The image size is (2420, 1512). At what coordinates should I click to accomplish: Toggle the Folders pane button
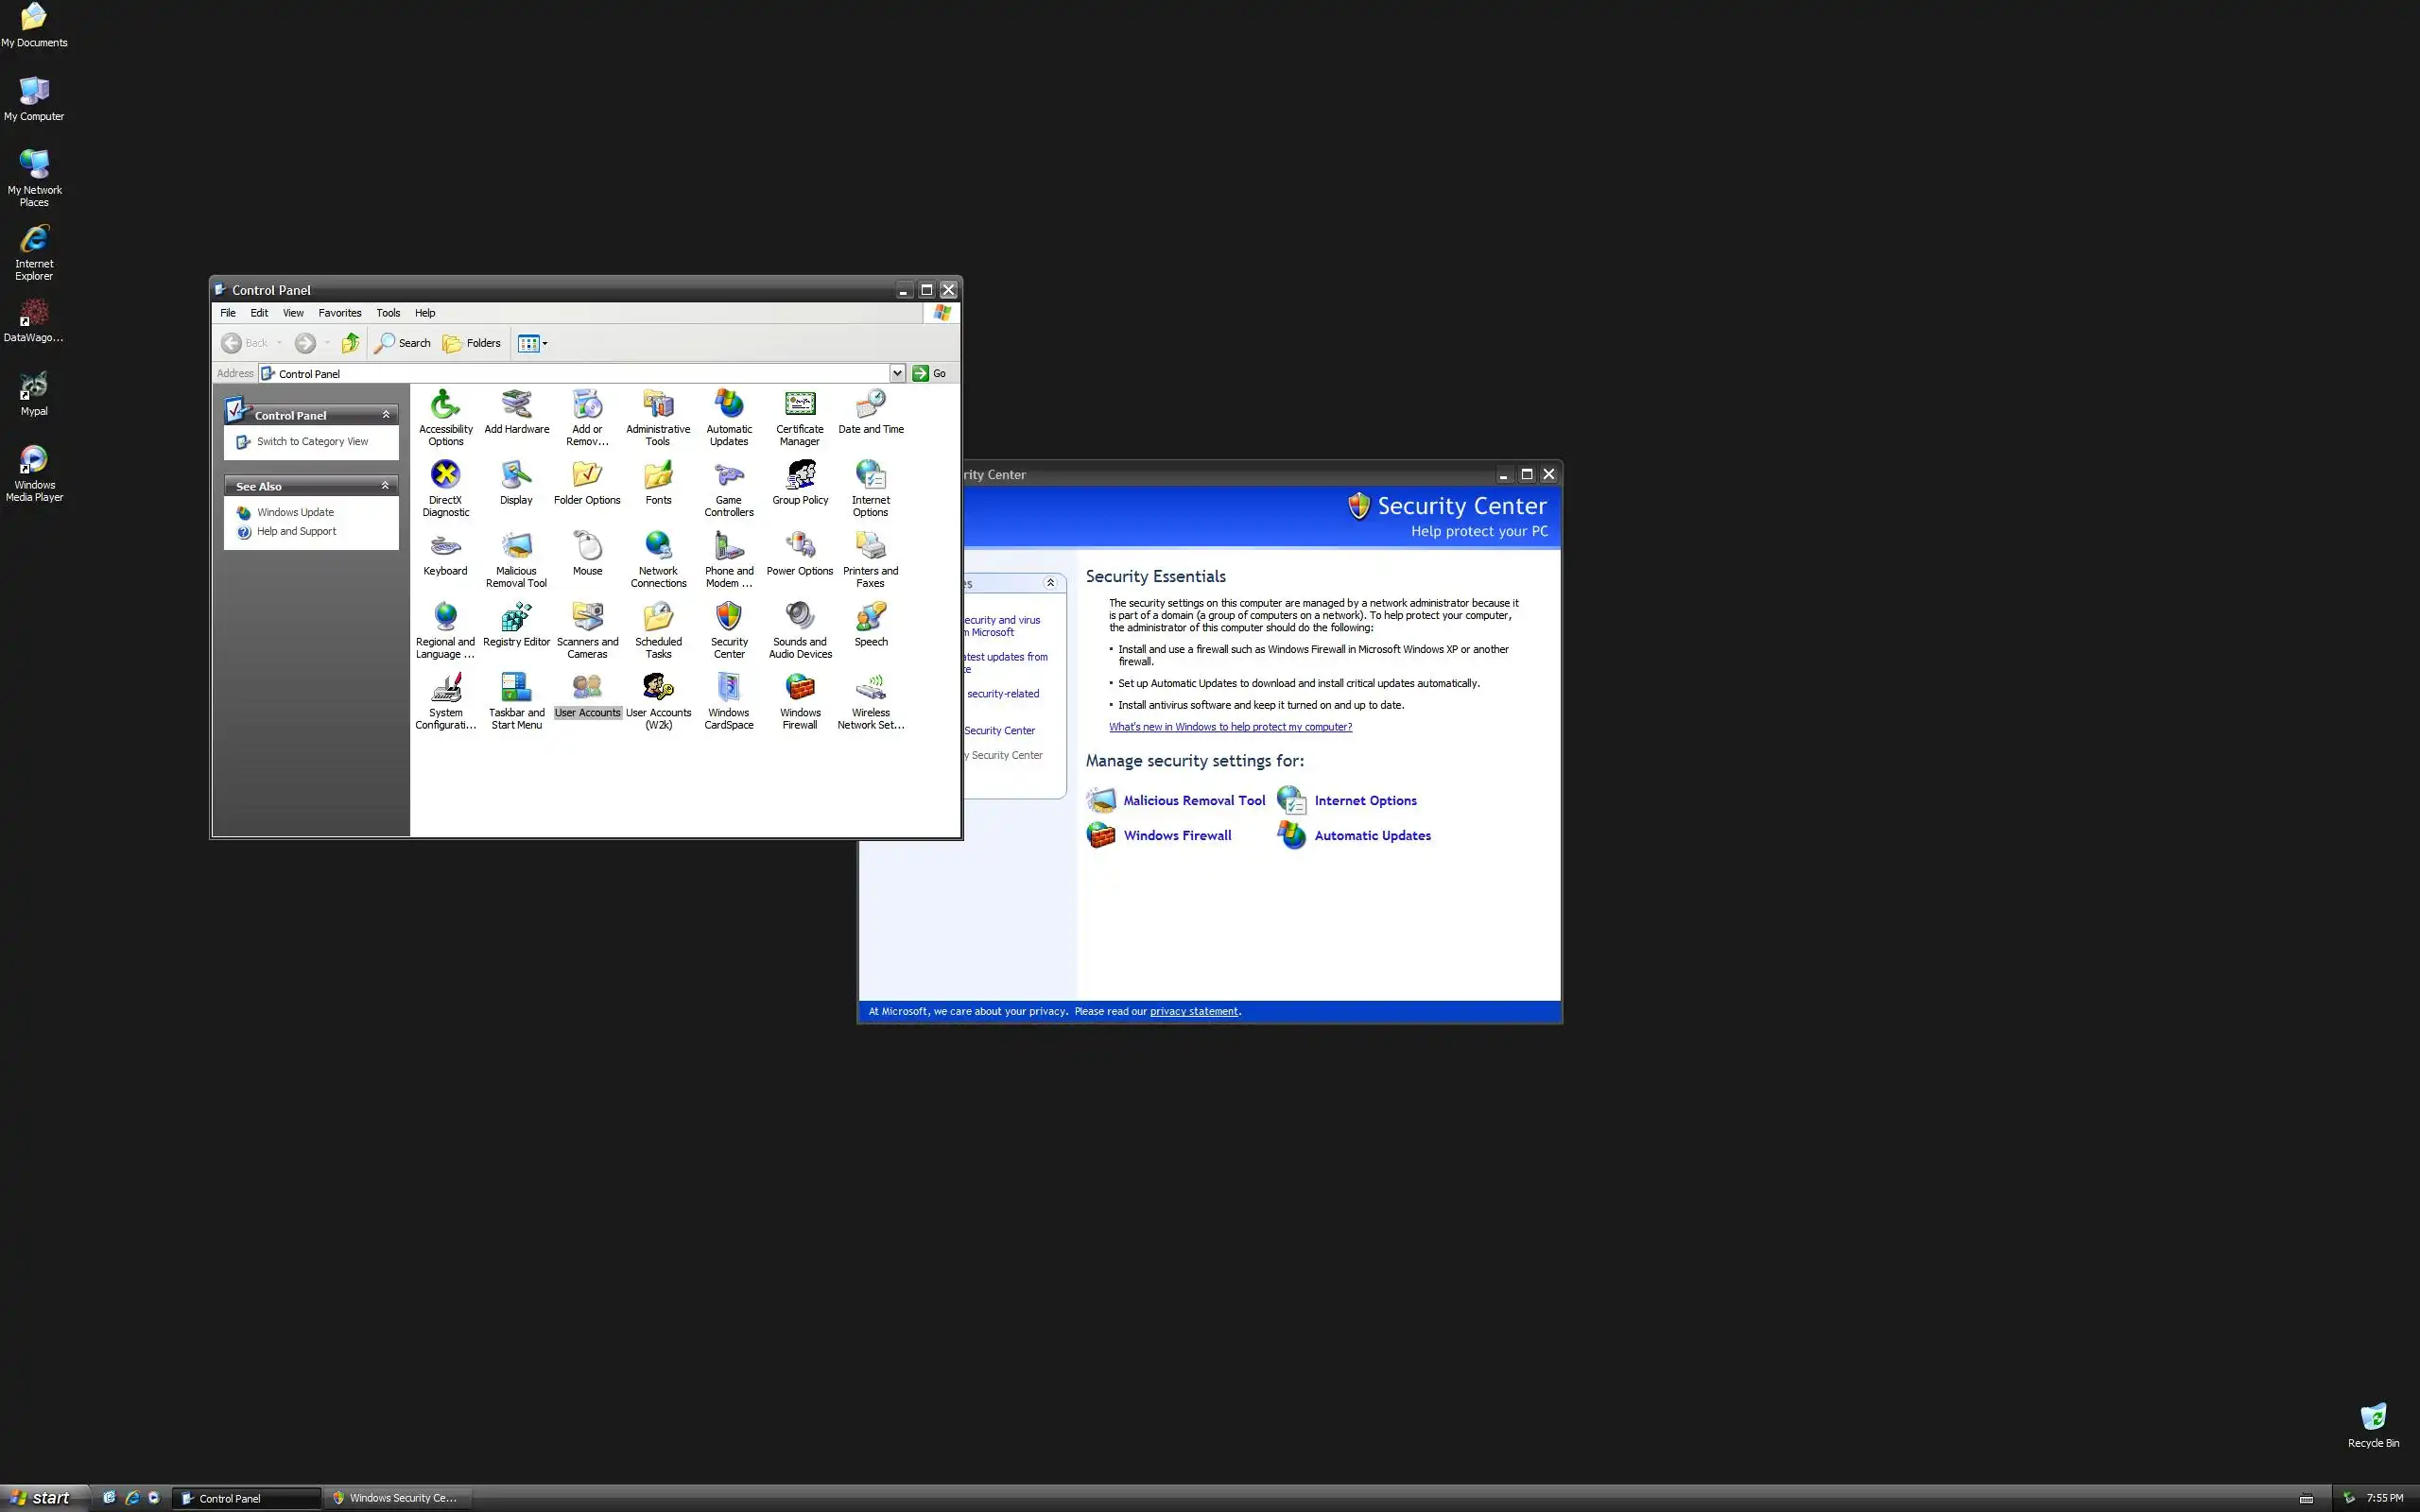pos(471,343)
